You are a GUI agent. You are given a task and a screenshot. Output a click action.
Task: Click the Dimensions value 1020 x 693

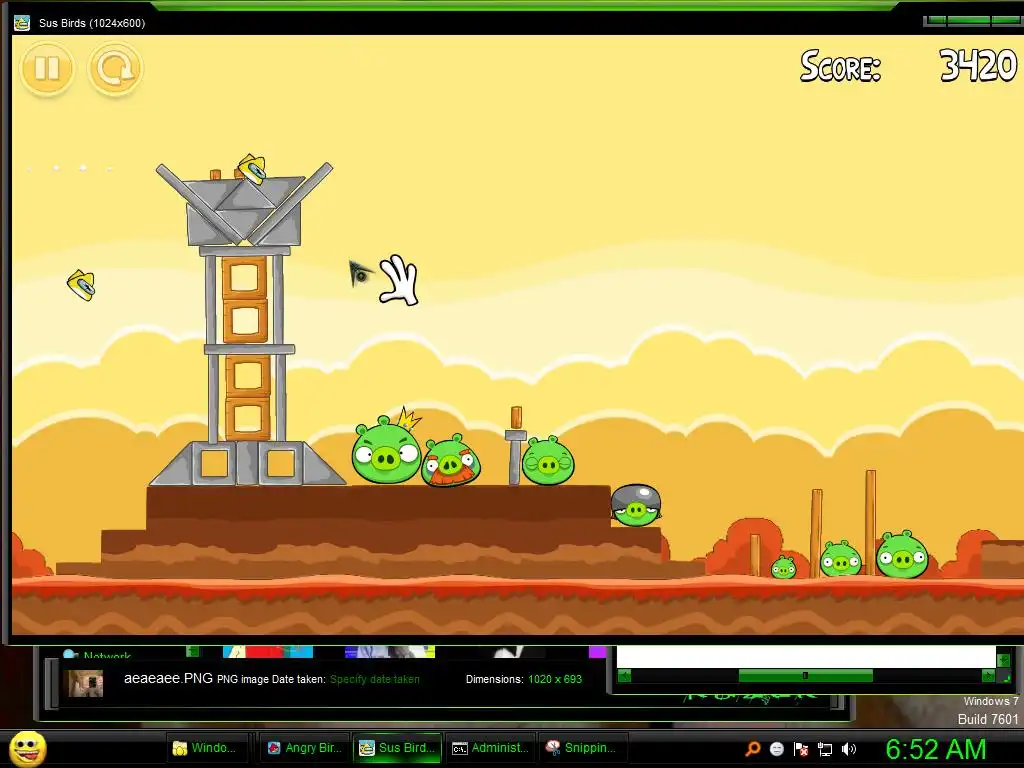point(555,679)
